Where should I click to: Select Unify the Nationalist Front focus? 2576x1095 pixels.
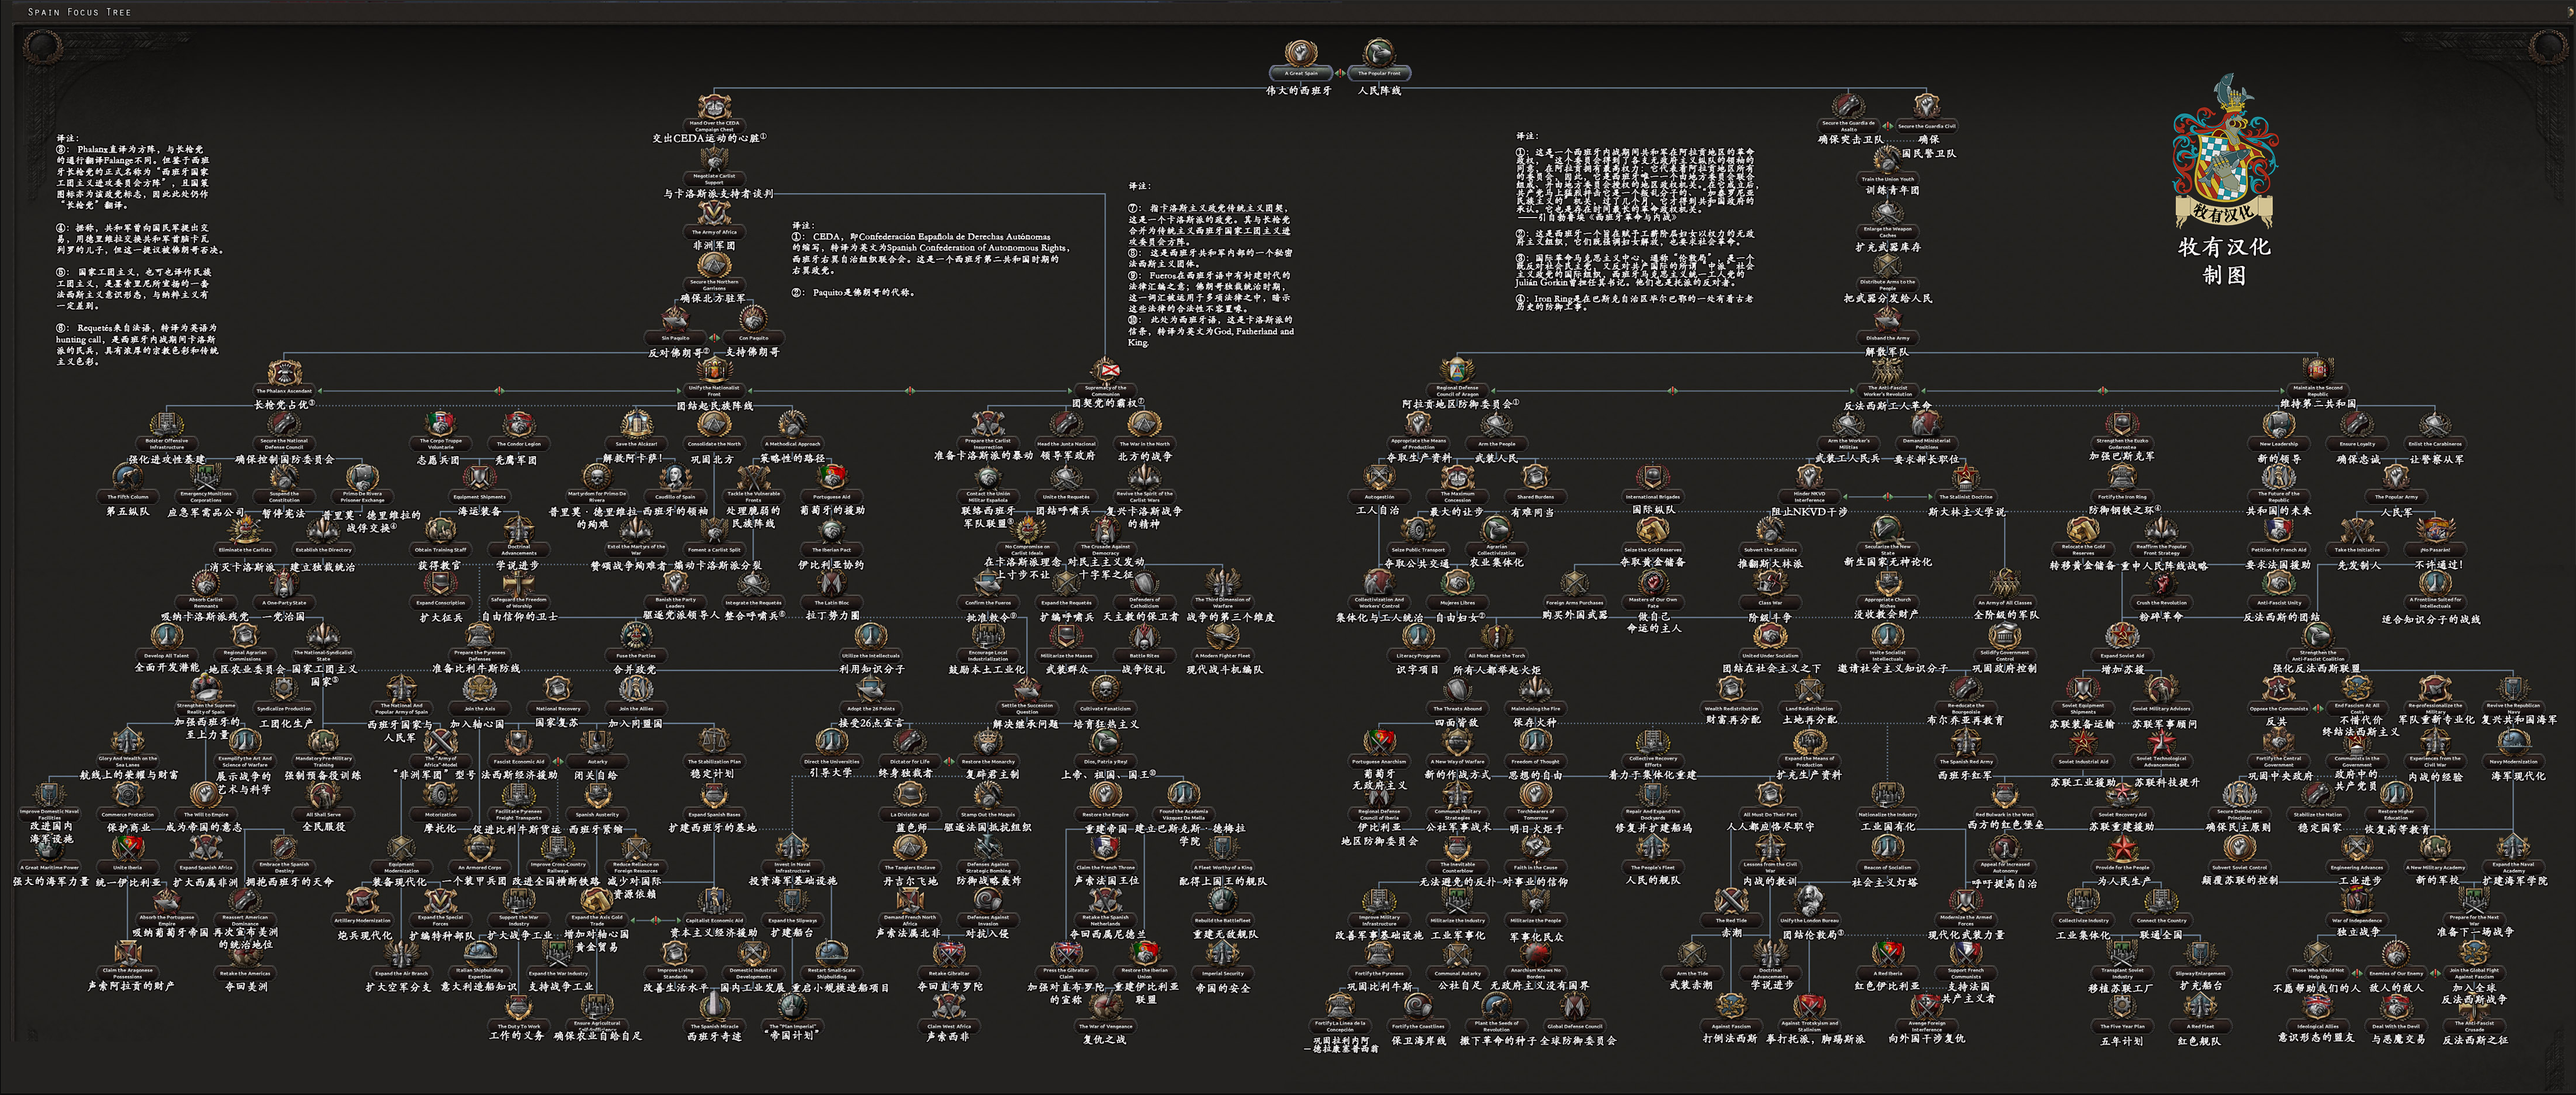pyautogui.click(x=714, y=377)
